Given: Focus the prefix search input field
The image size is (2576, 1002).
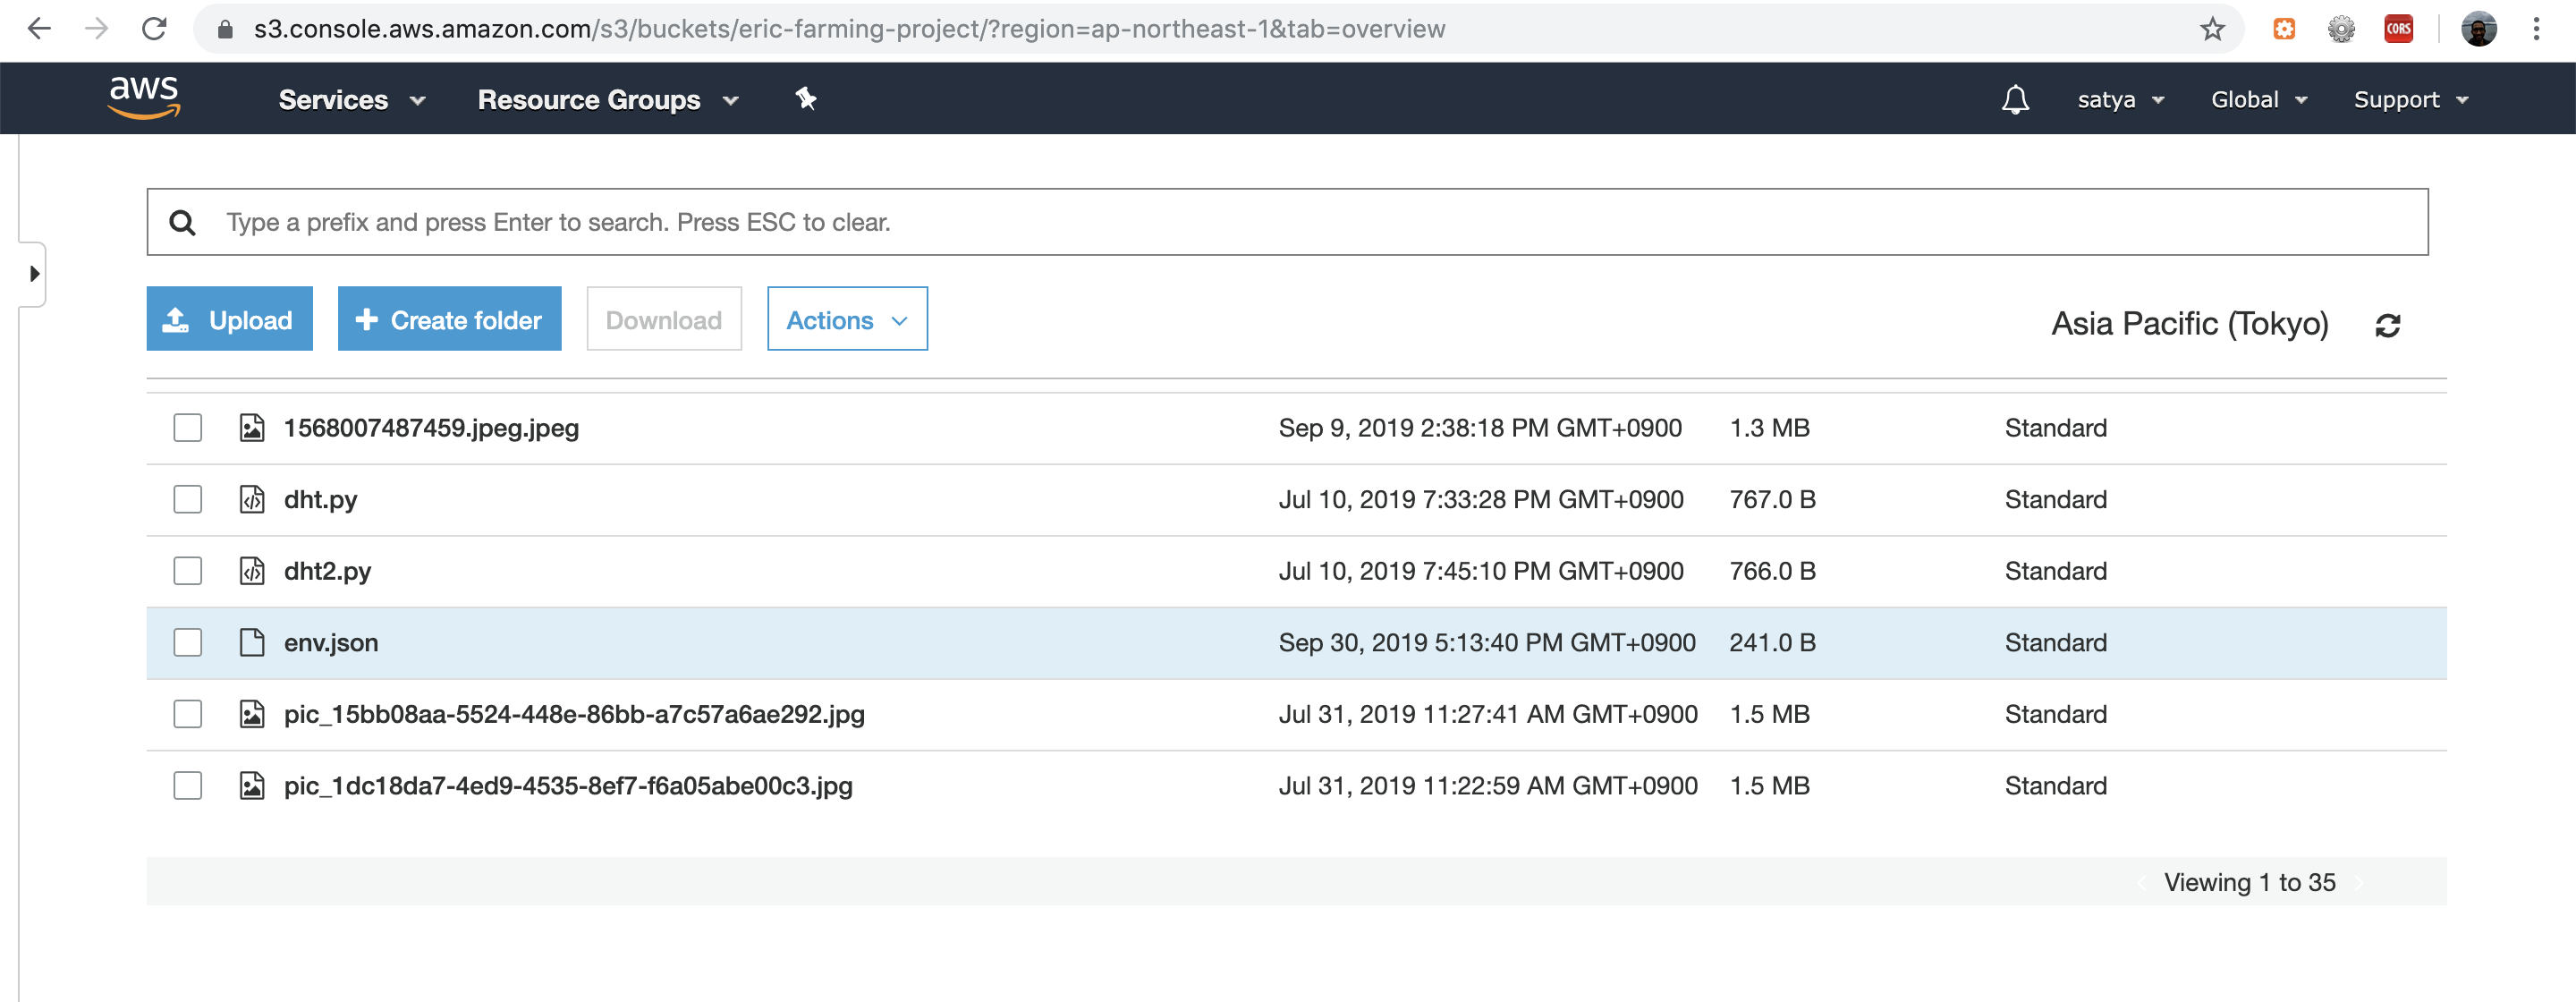Looking at the screenshot, I should [x=1300, y=222].
